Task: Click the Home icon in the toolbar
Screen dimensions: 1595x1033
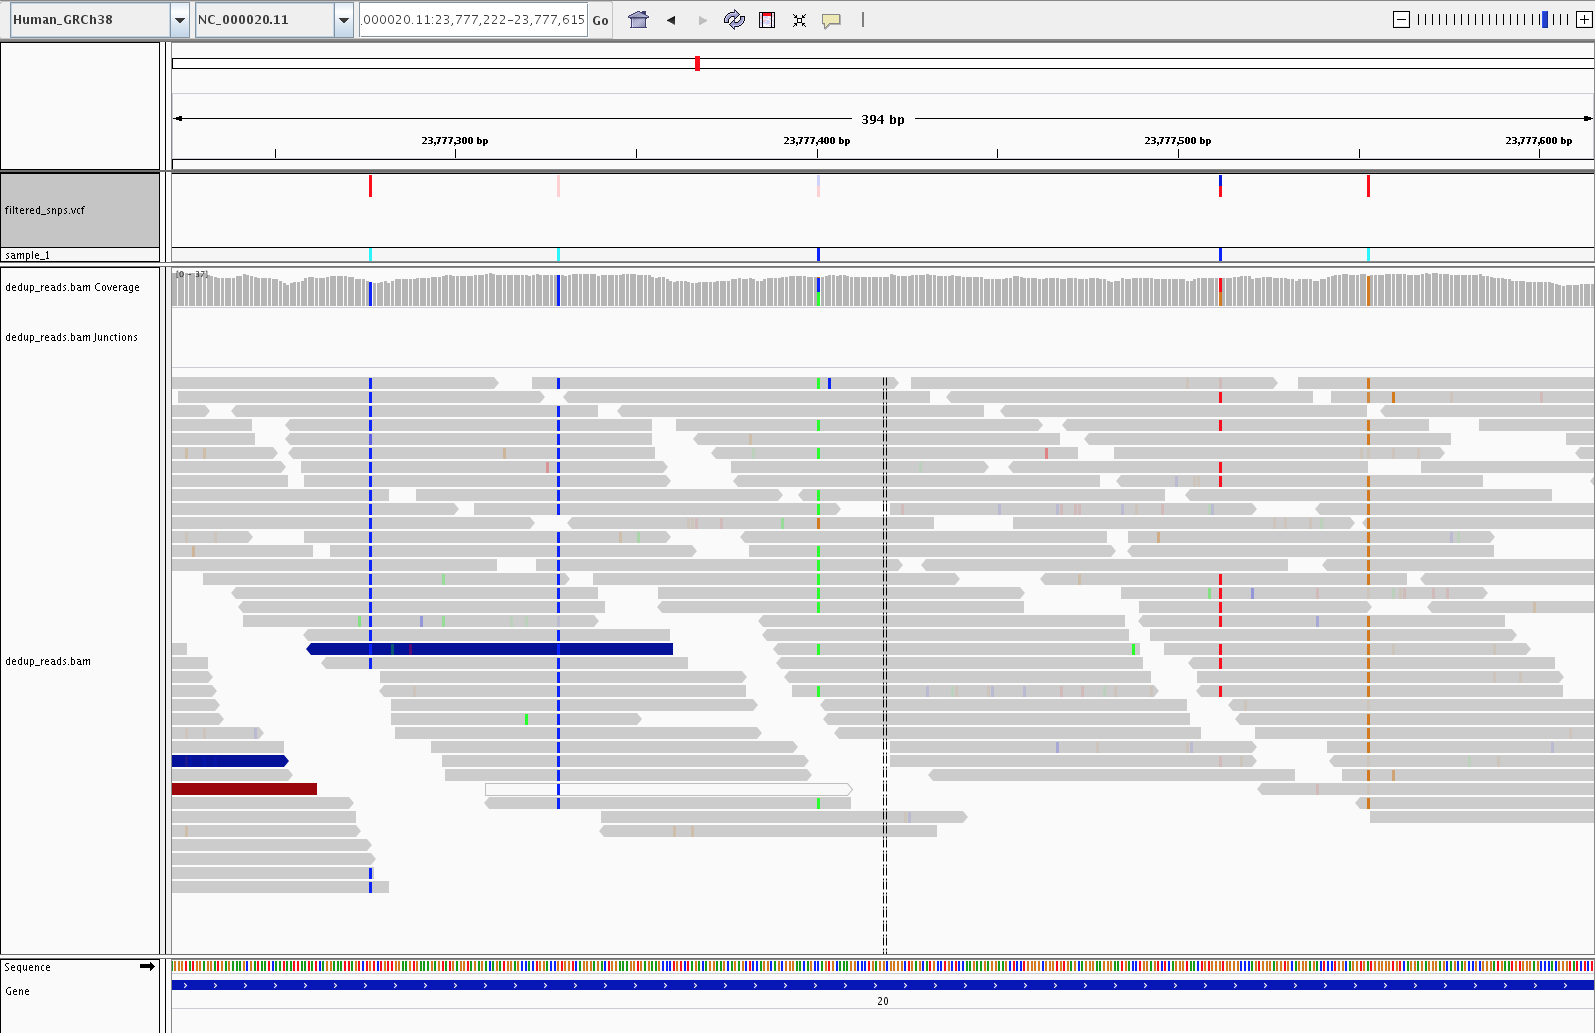Action: [x=638, y=20]
